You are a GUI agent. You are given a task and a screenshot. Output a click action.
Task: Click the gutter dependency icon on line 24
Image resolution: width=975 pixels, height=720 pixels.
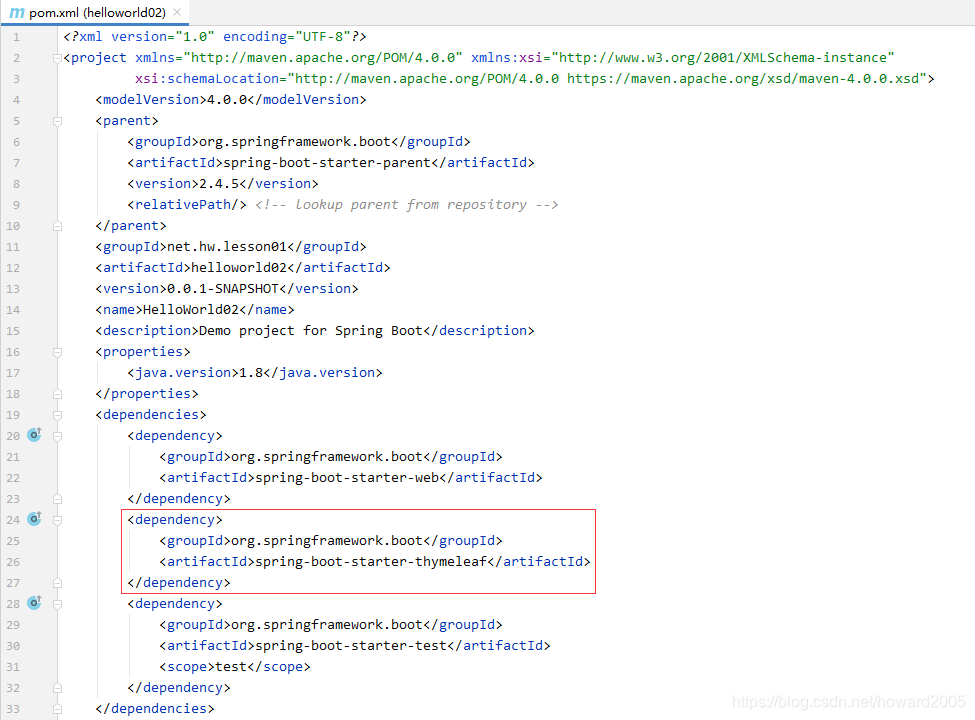coord(35,519)
